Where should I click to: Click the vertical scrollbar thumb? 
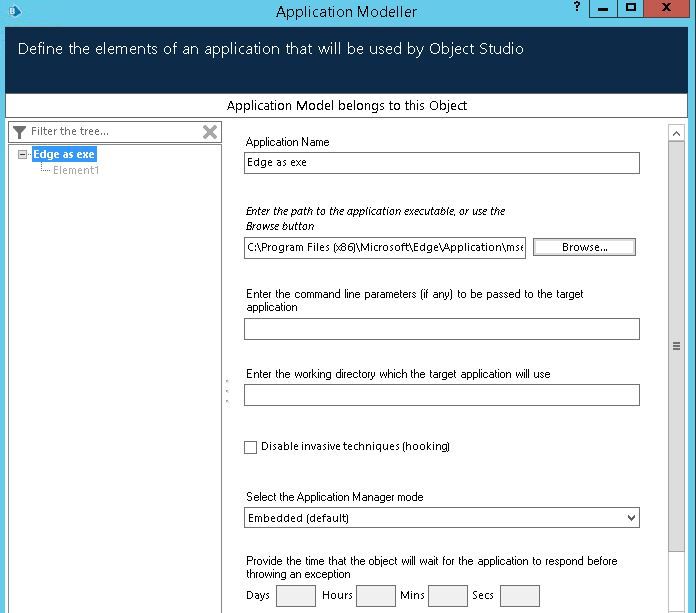676,346
